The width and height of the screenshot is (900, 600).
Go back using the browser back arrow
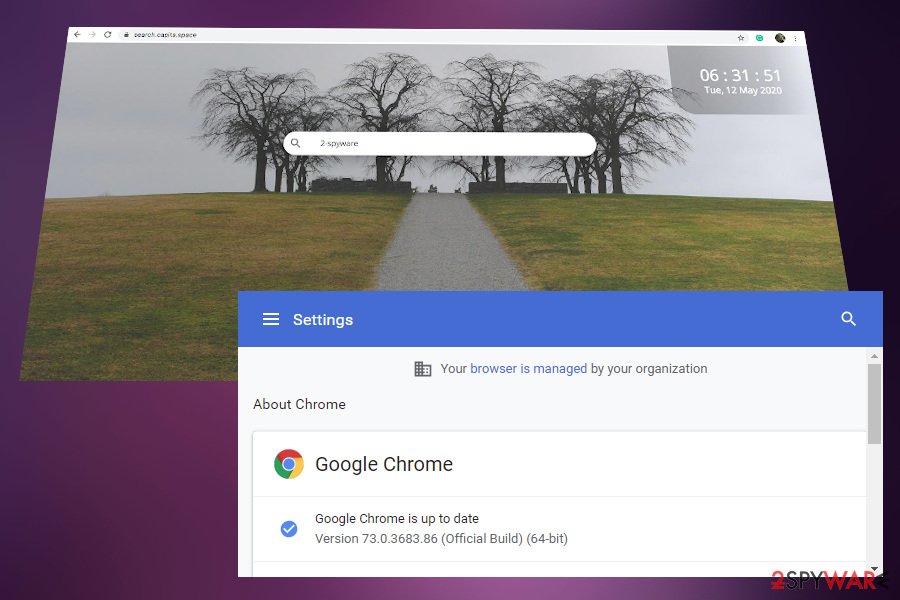77,34
